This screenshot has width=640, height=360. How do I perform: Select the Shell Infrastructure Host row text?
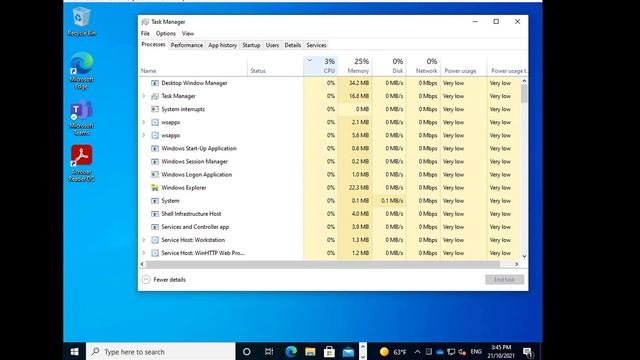(191, 214)
